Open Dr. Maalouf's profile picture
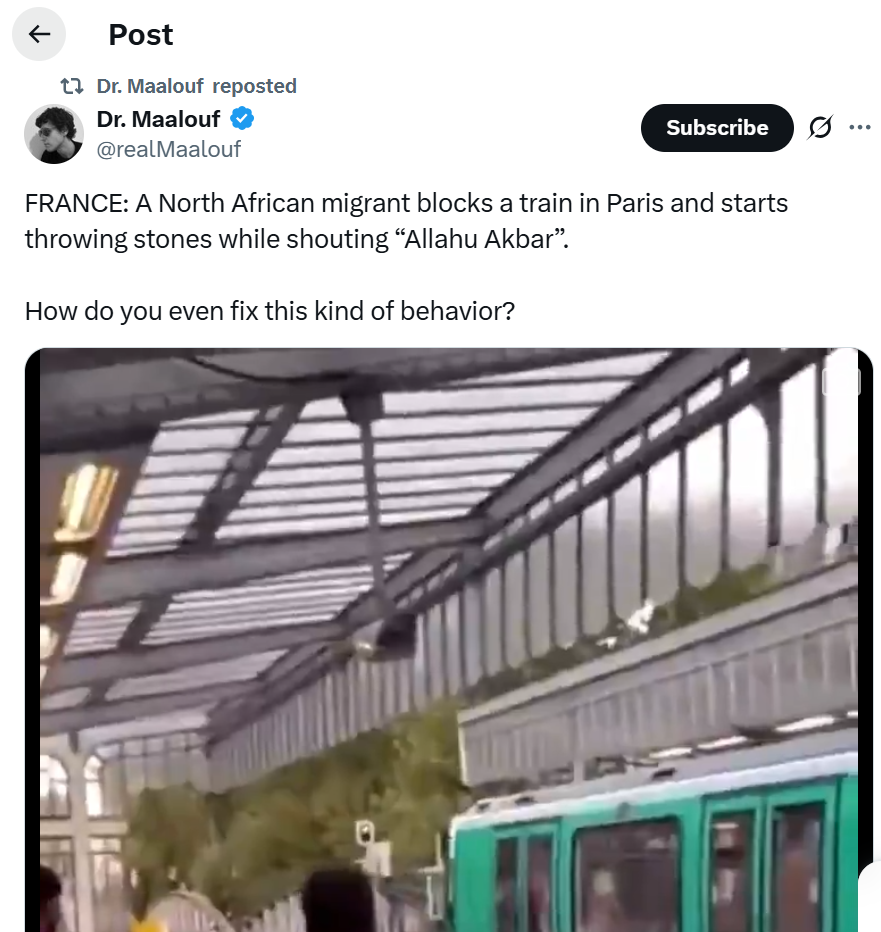881x932 pixels. tap(54, 134)
